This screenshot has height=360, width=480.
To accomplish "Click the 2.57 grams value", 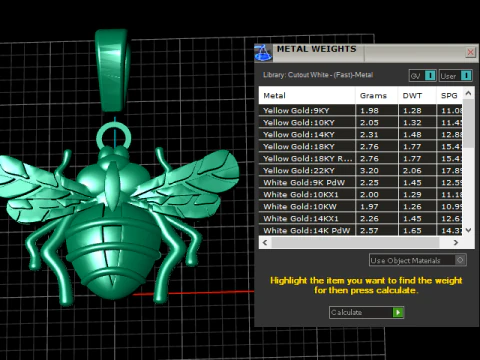I will (369, 230).
